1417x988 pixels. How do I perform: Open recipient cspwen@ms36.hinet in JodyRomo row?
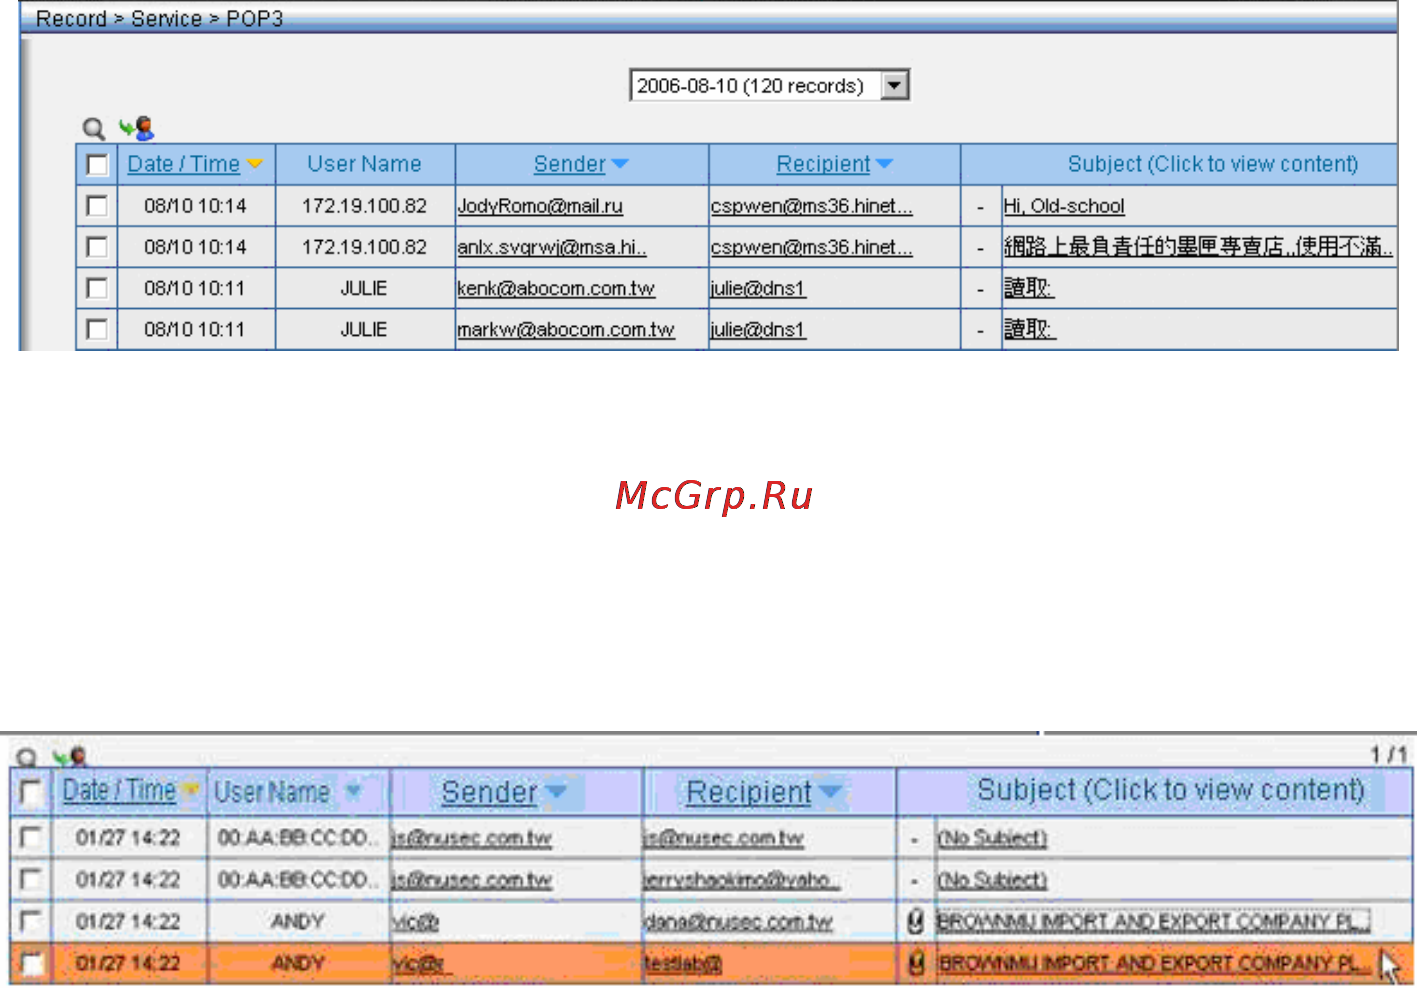[x=811, y=206]
